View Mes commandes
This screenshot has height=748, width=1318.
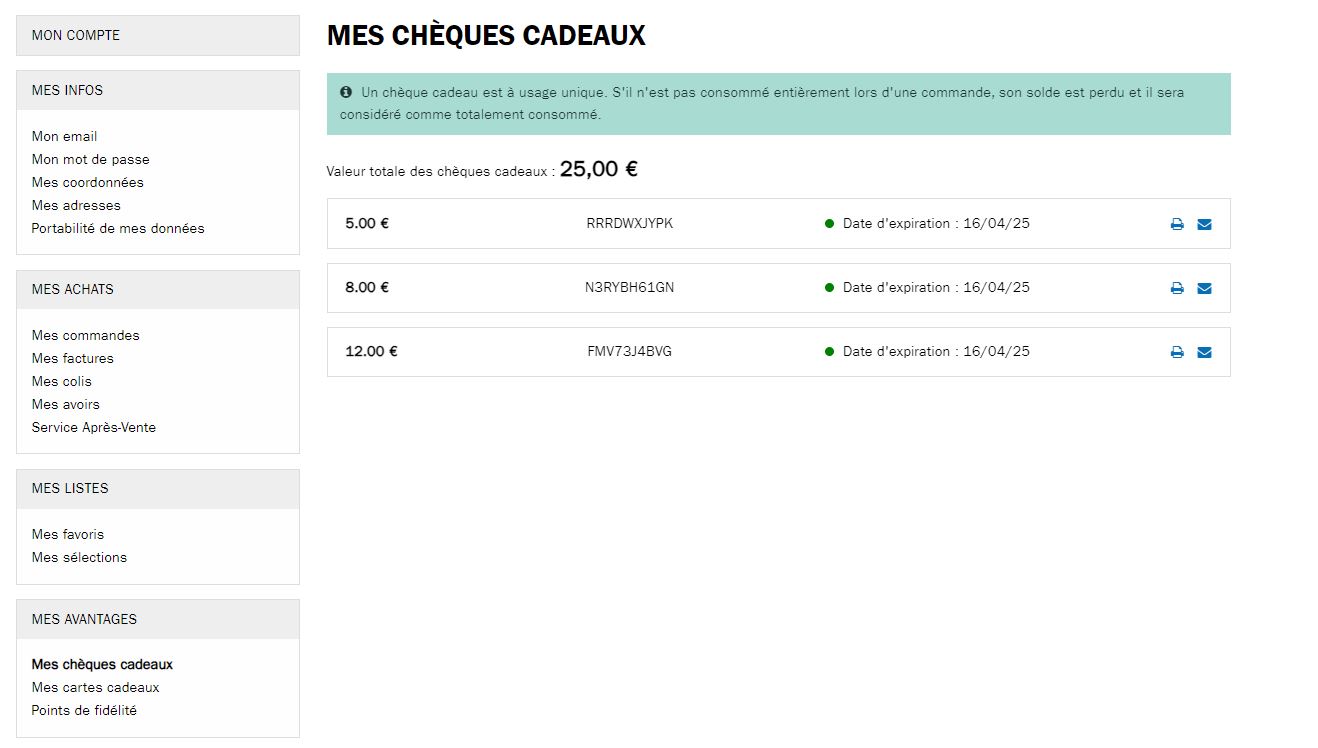[x=85, y=335]
